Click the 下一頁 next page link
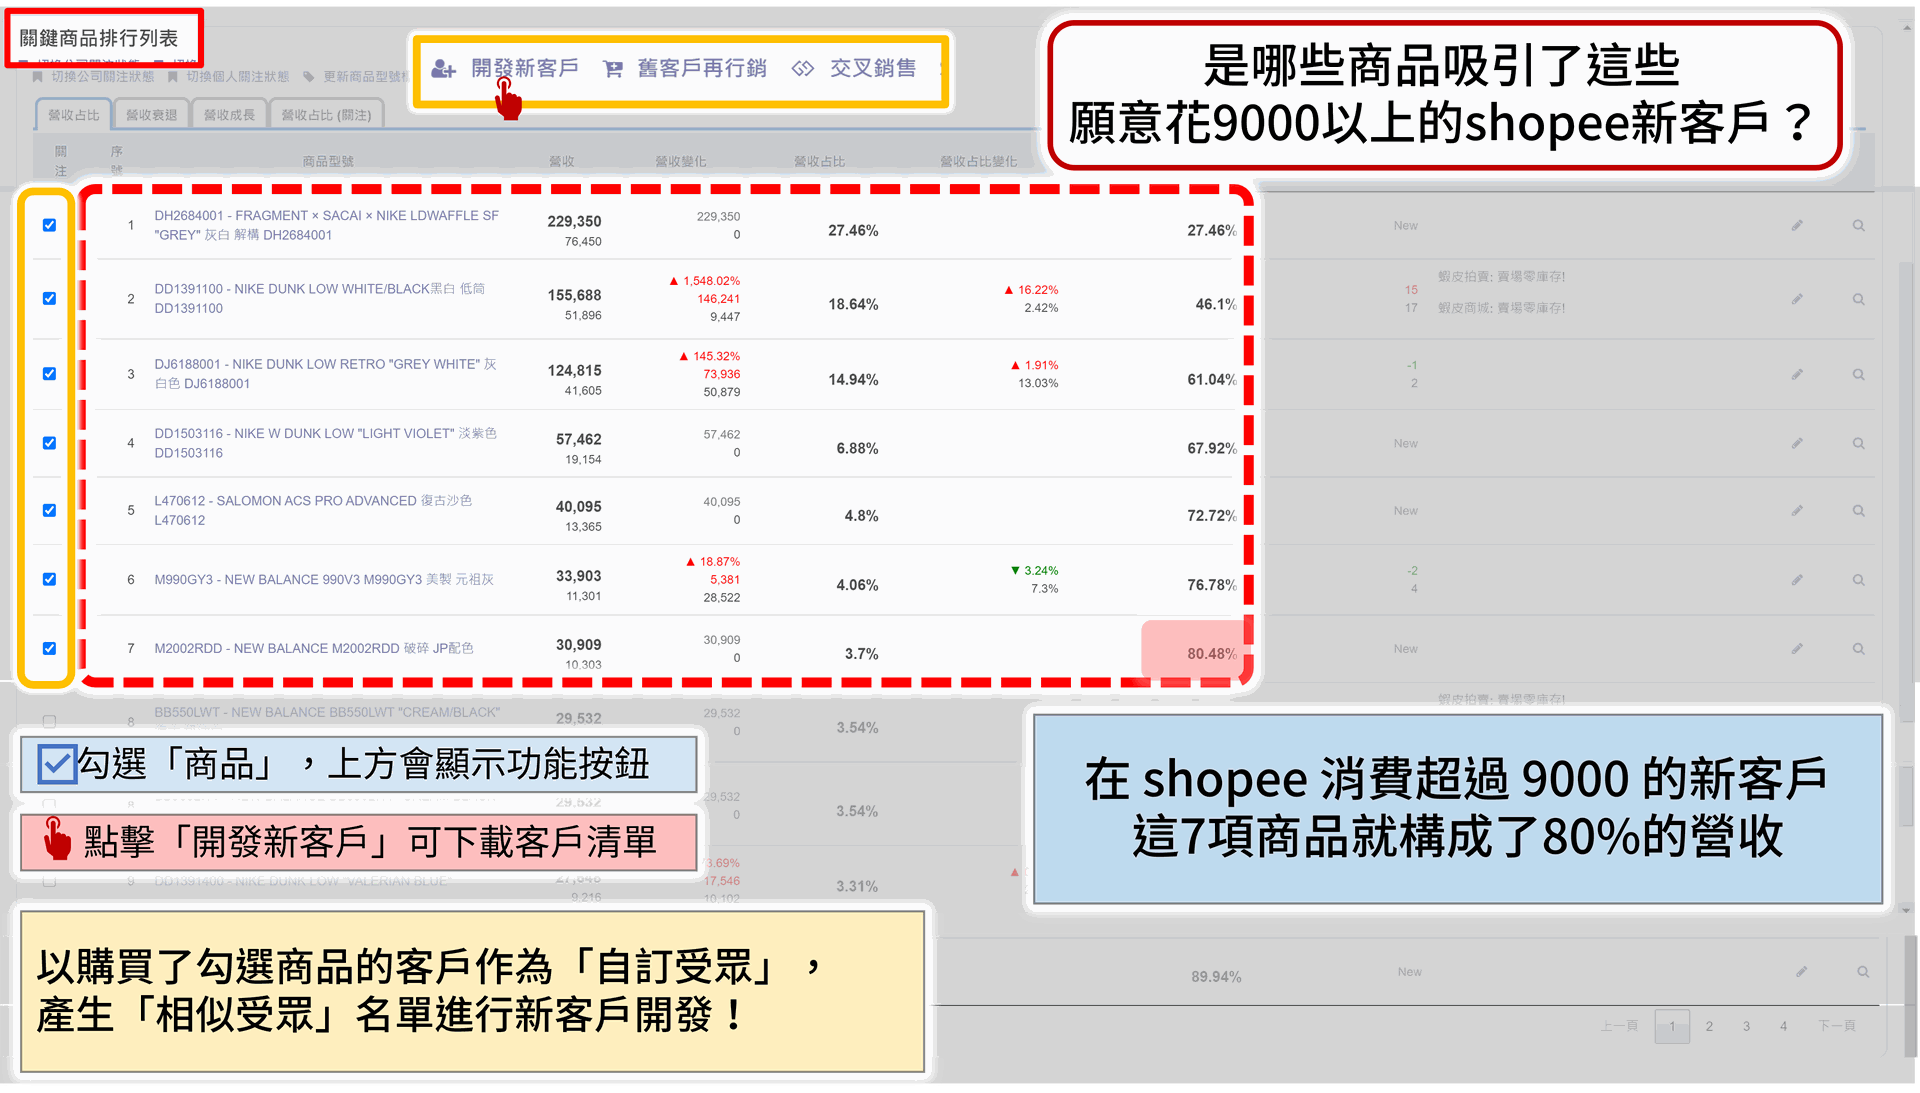Image resolution: width=1920 pixels, height=1093 pixels. tap(1836, 1026)
